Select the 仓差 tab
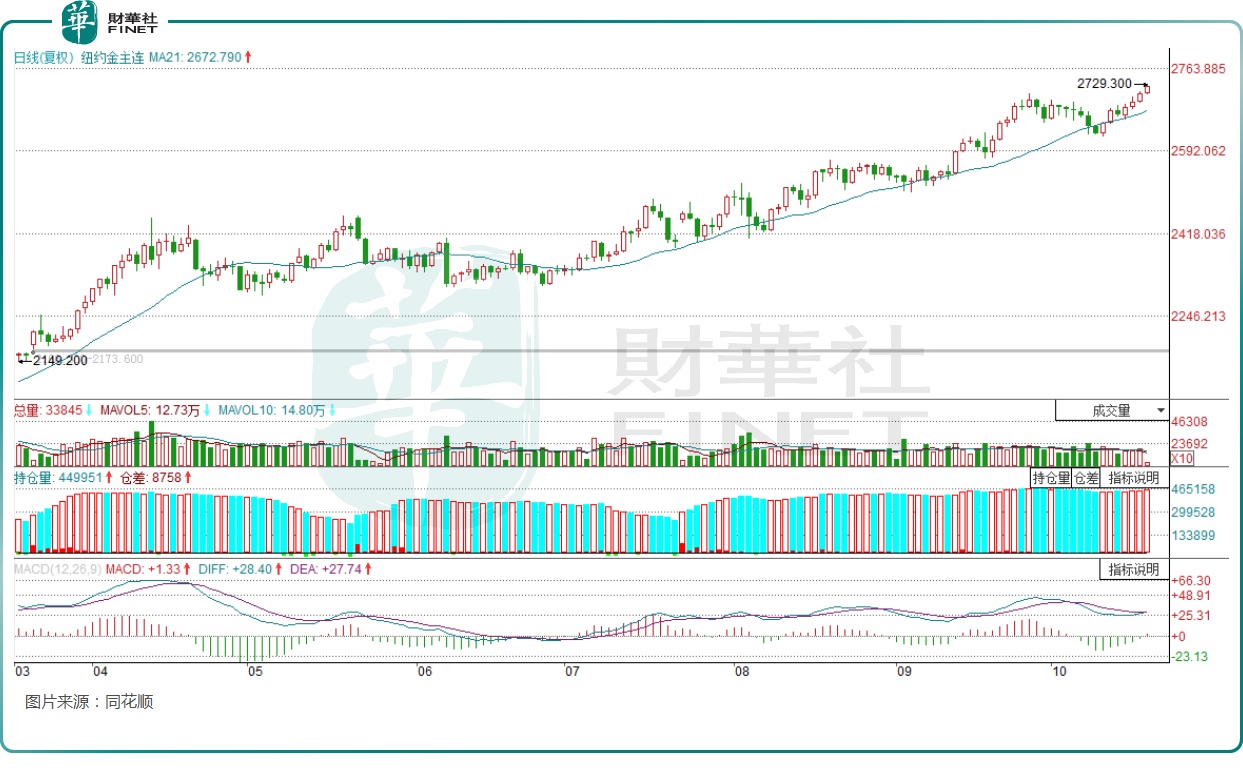 pyautogui.click(x=1085, y=478)
